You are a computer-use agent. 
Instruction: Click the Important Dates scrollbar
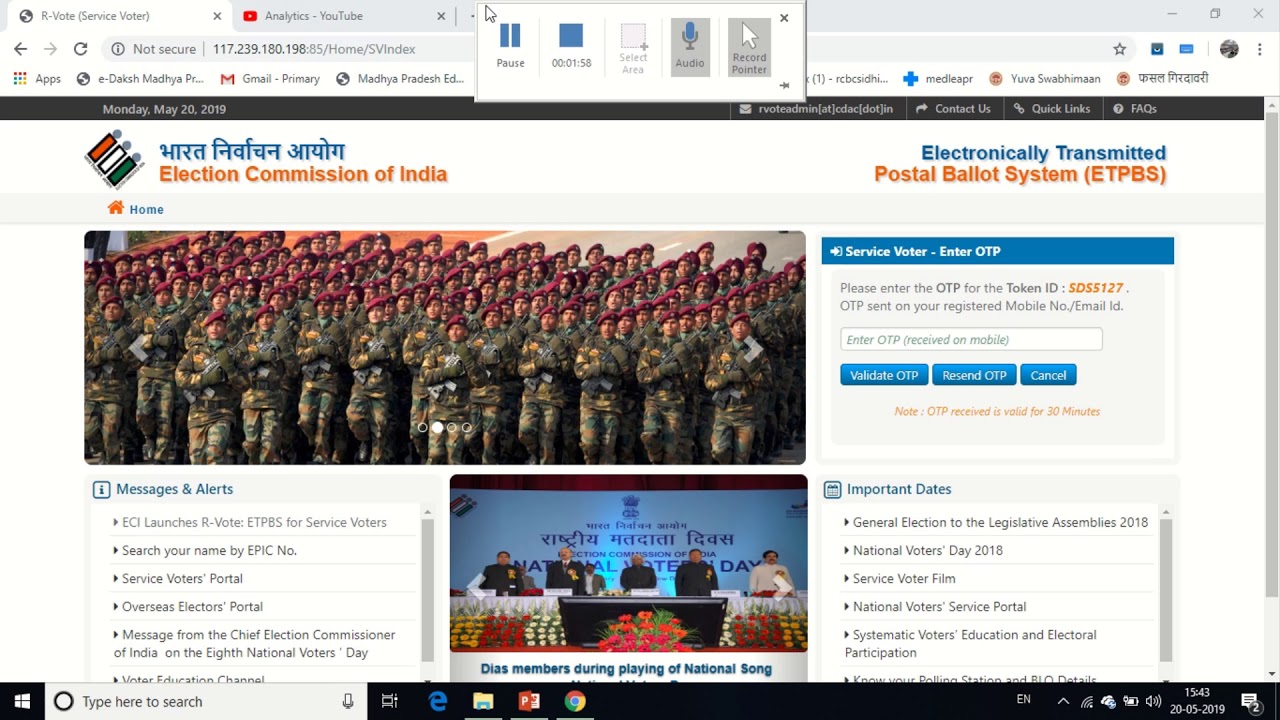1165,590
